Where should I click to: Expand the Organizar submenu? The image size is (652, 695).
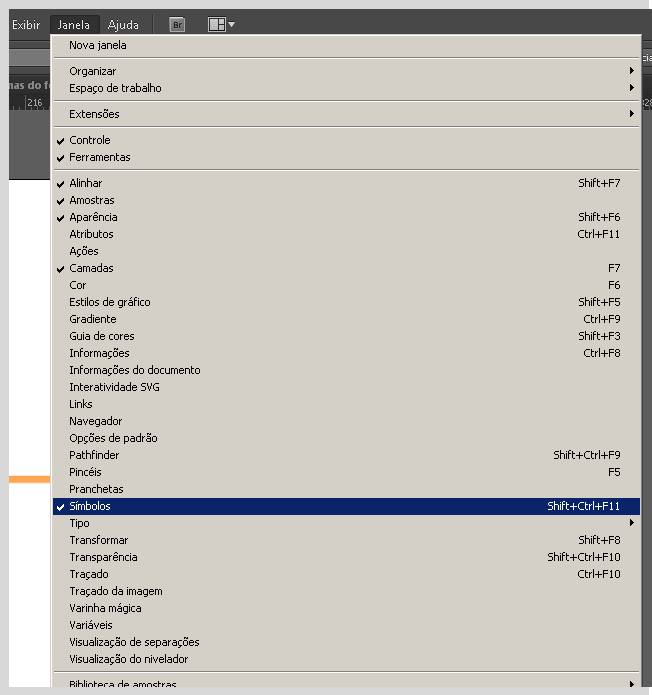[347, 71]
